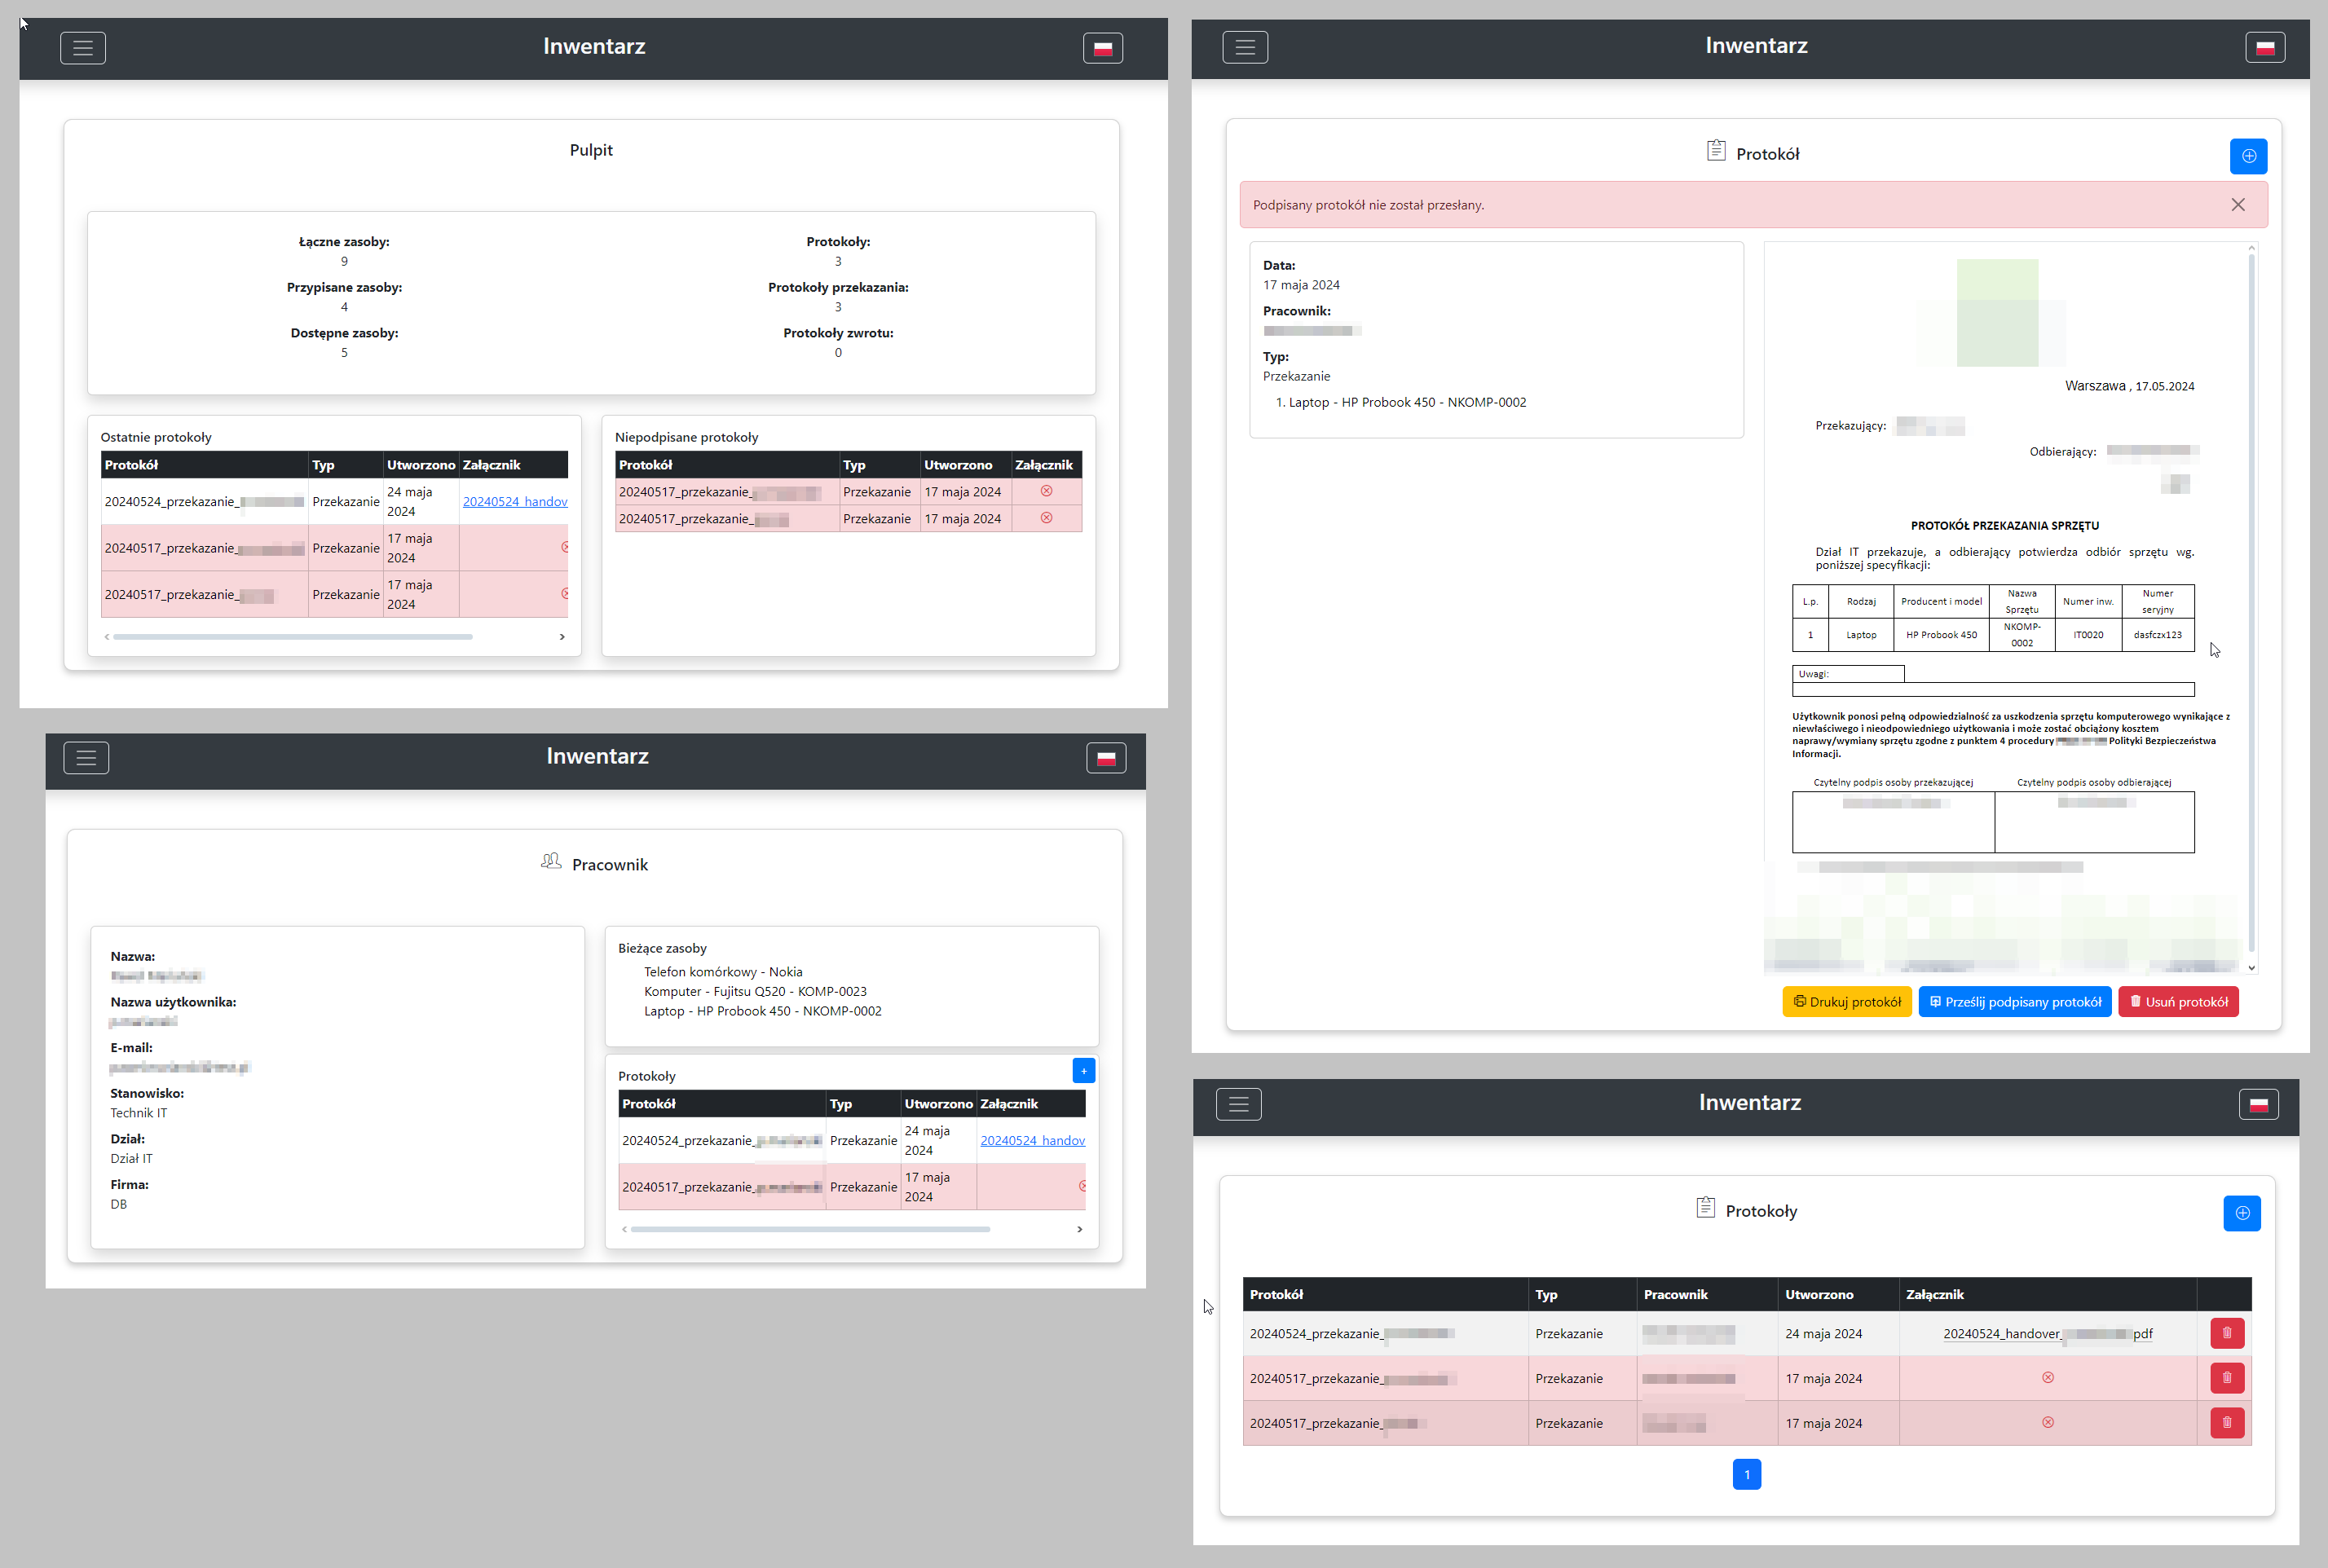Click Inwentarz title in Pulpit window

pos(594,46)
